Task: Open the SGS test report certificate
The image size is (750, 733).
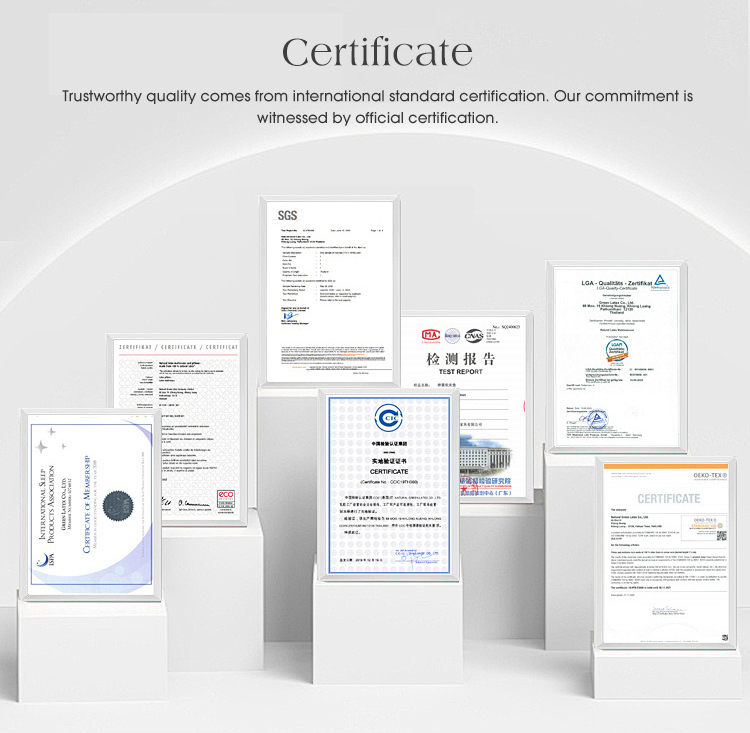Action: point(330,291)
